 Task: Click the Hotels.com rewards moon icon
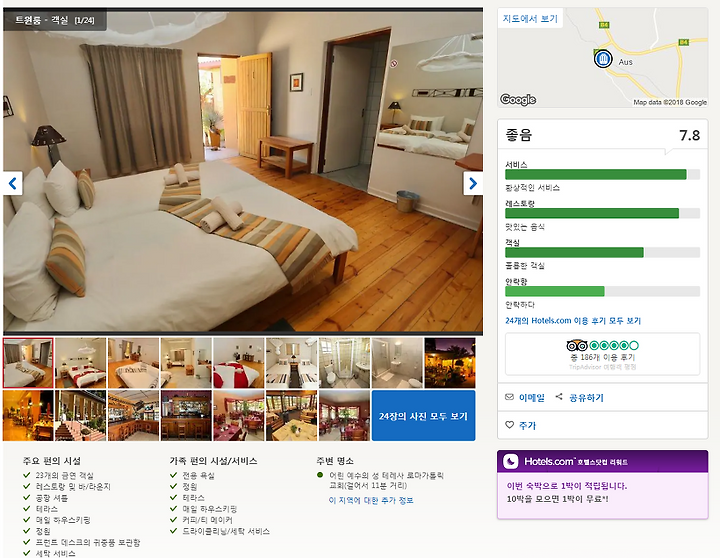click(511, 461)
